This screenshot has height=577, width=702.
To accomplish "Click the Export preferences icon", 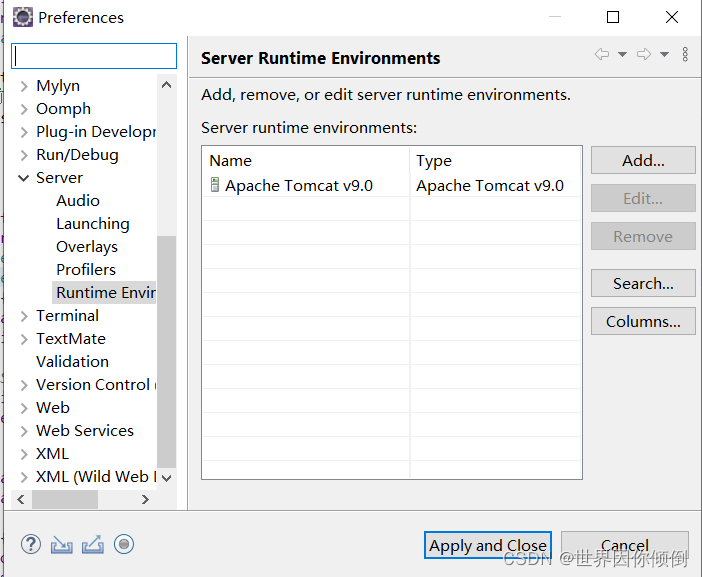I will click(93, 544).
